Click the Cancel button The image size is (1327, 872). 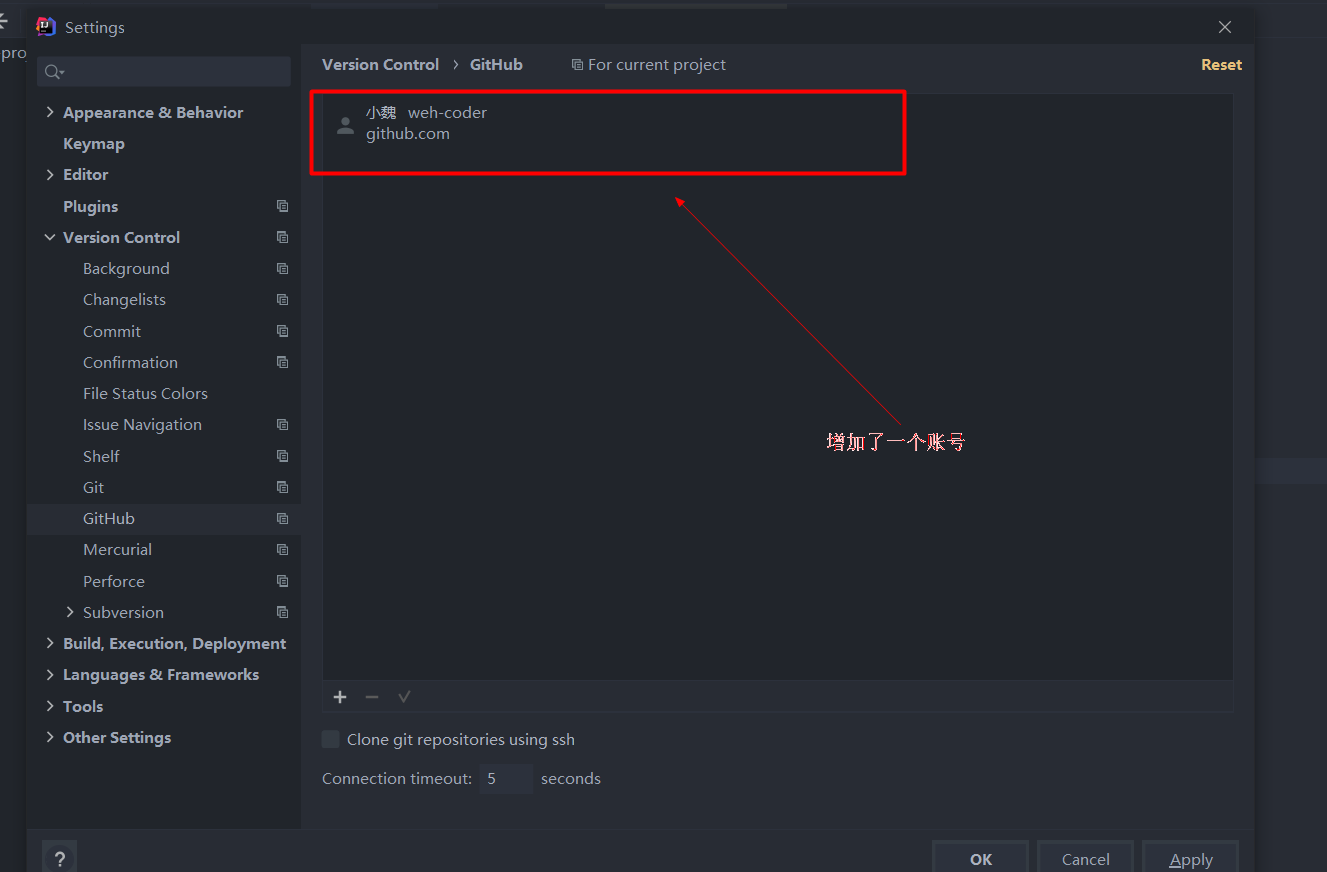coord(1085,859)
